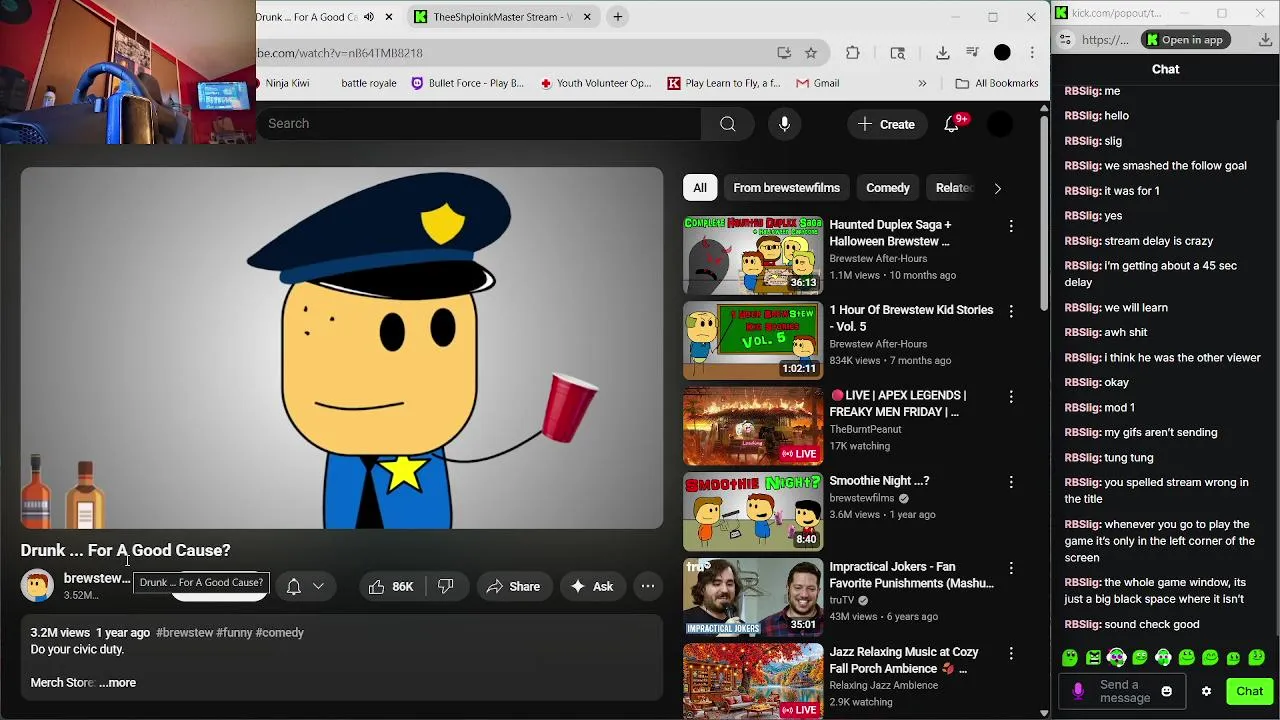
Task: Open media controls icon in Chrome toolbar
Action: tap(972, 53)
